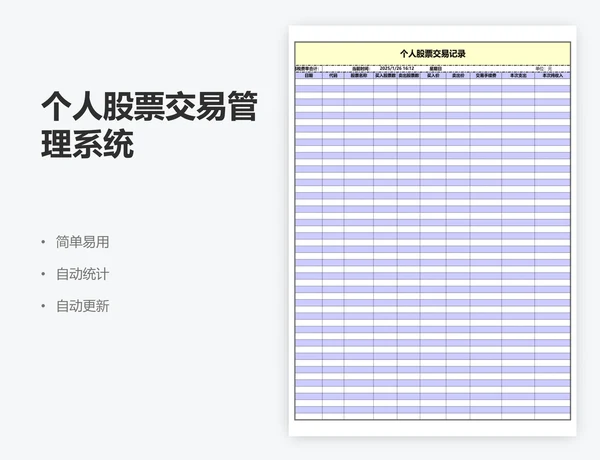
Task: Click the 股票名称 column header
Action: (x=359, y=76)
